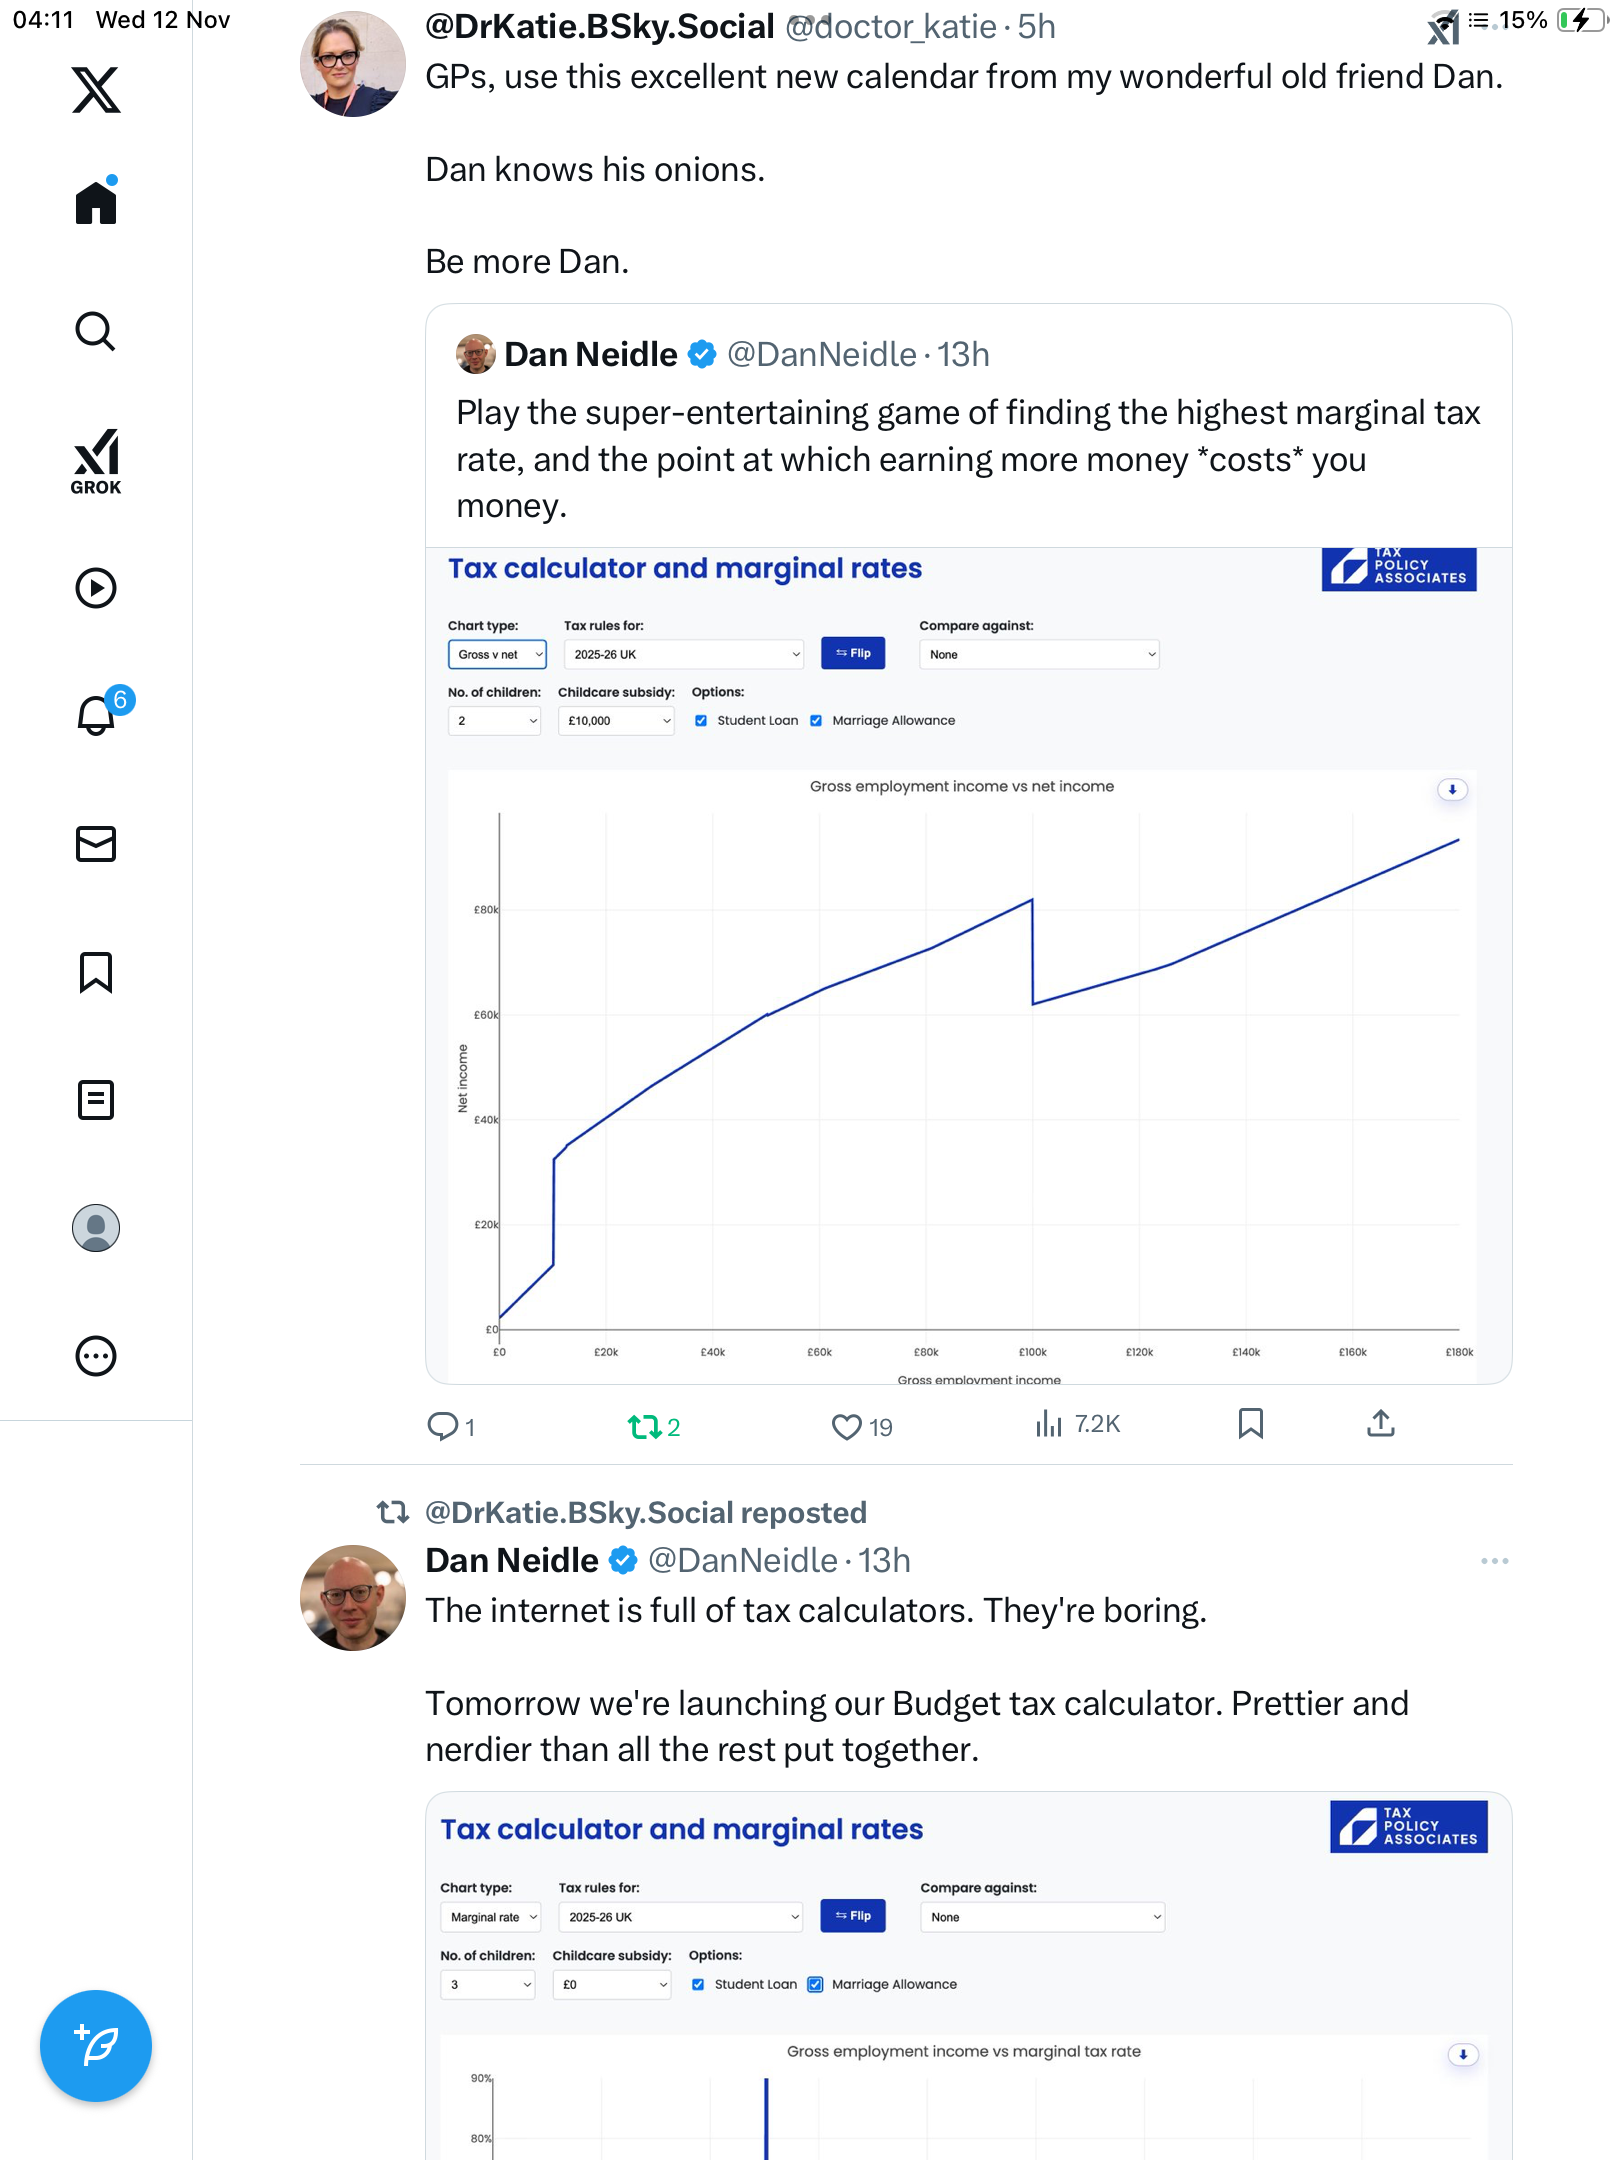Open the quoted @DanNeidle profile handle
This screenshot has width=1620, height=2160.
(821, 355)
